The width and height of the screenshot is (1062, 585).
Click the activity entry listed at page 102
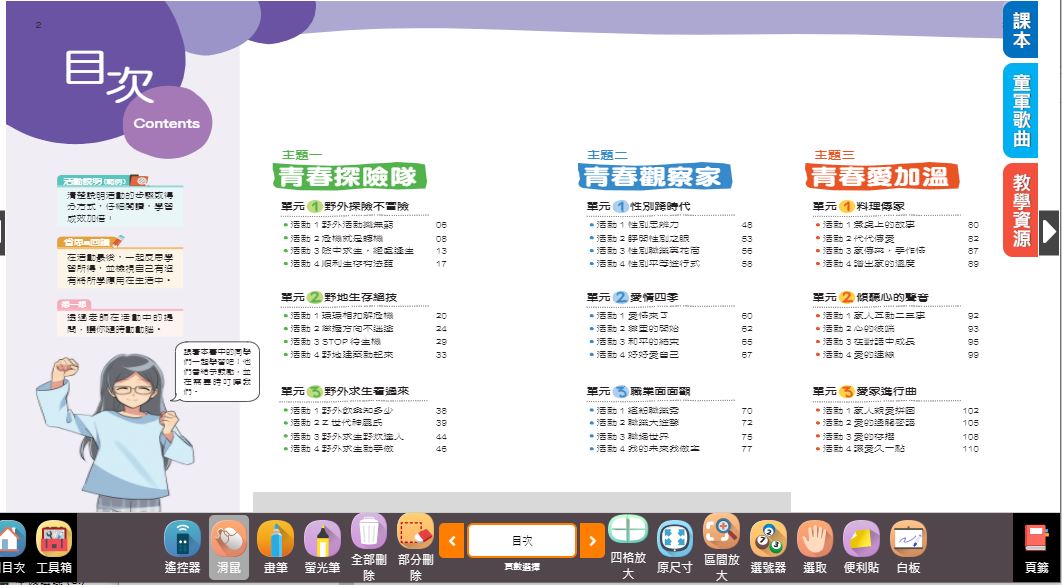[897, 410]
